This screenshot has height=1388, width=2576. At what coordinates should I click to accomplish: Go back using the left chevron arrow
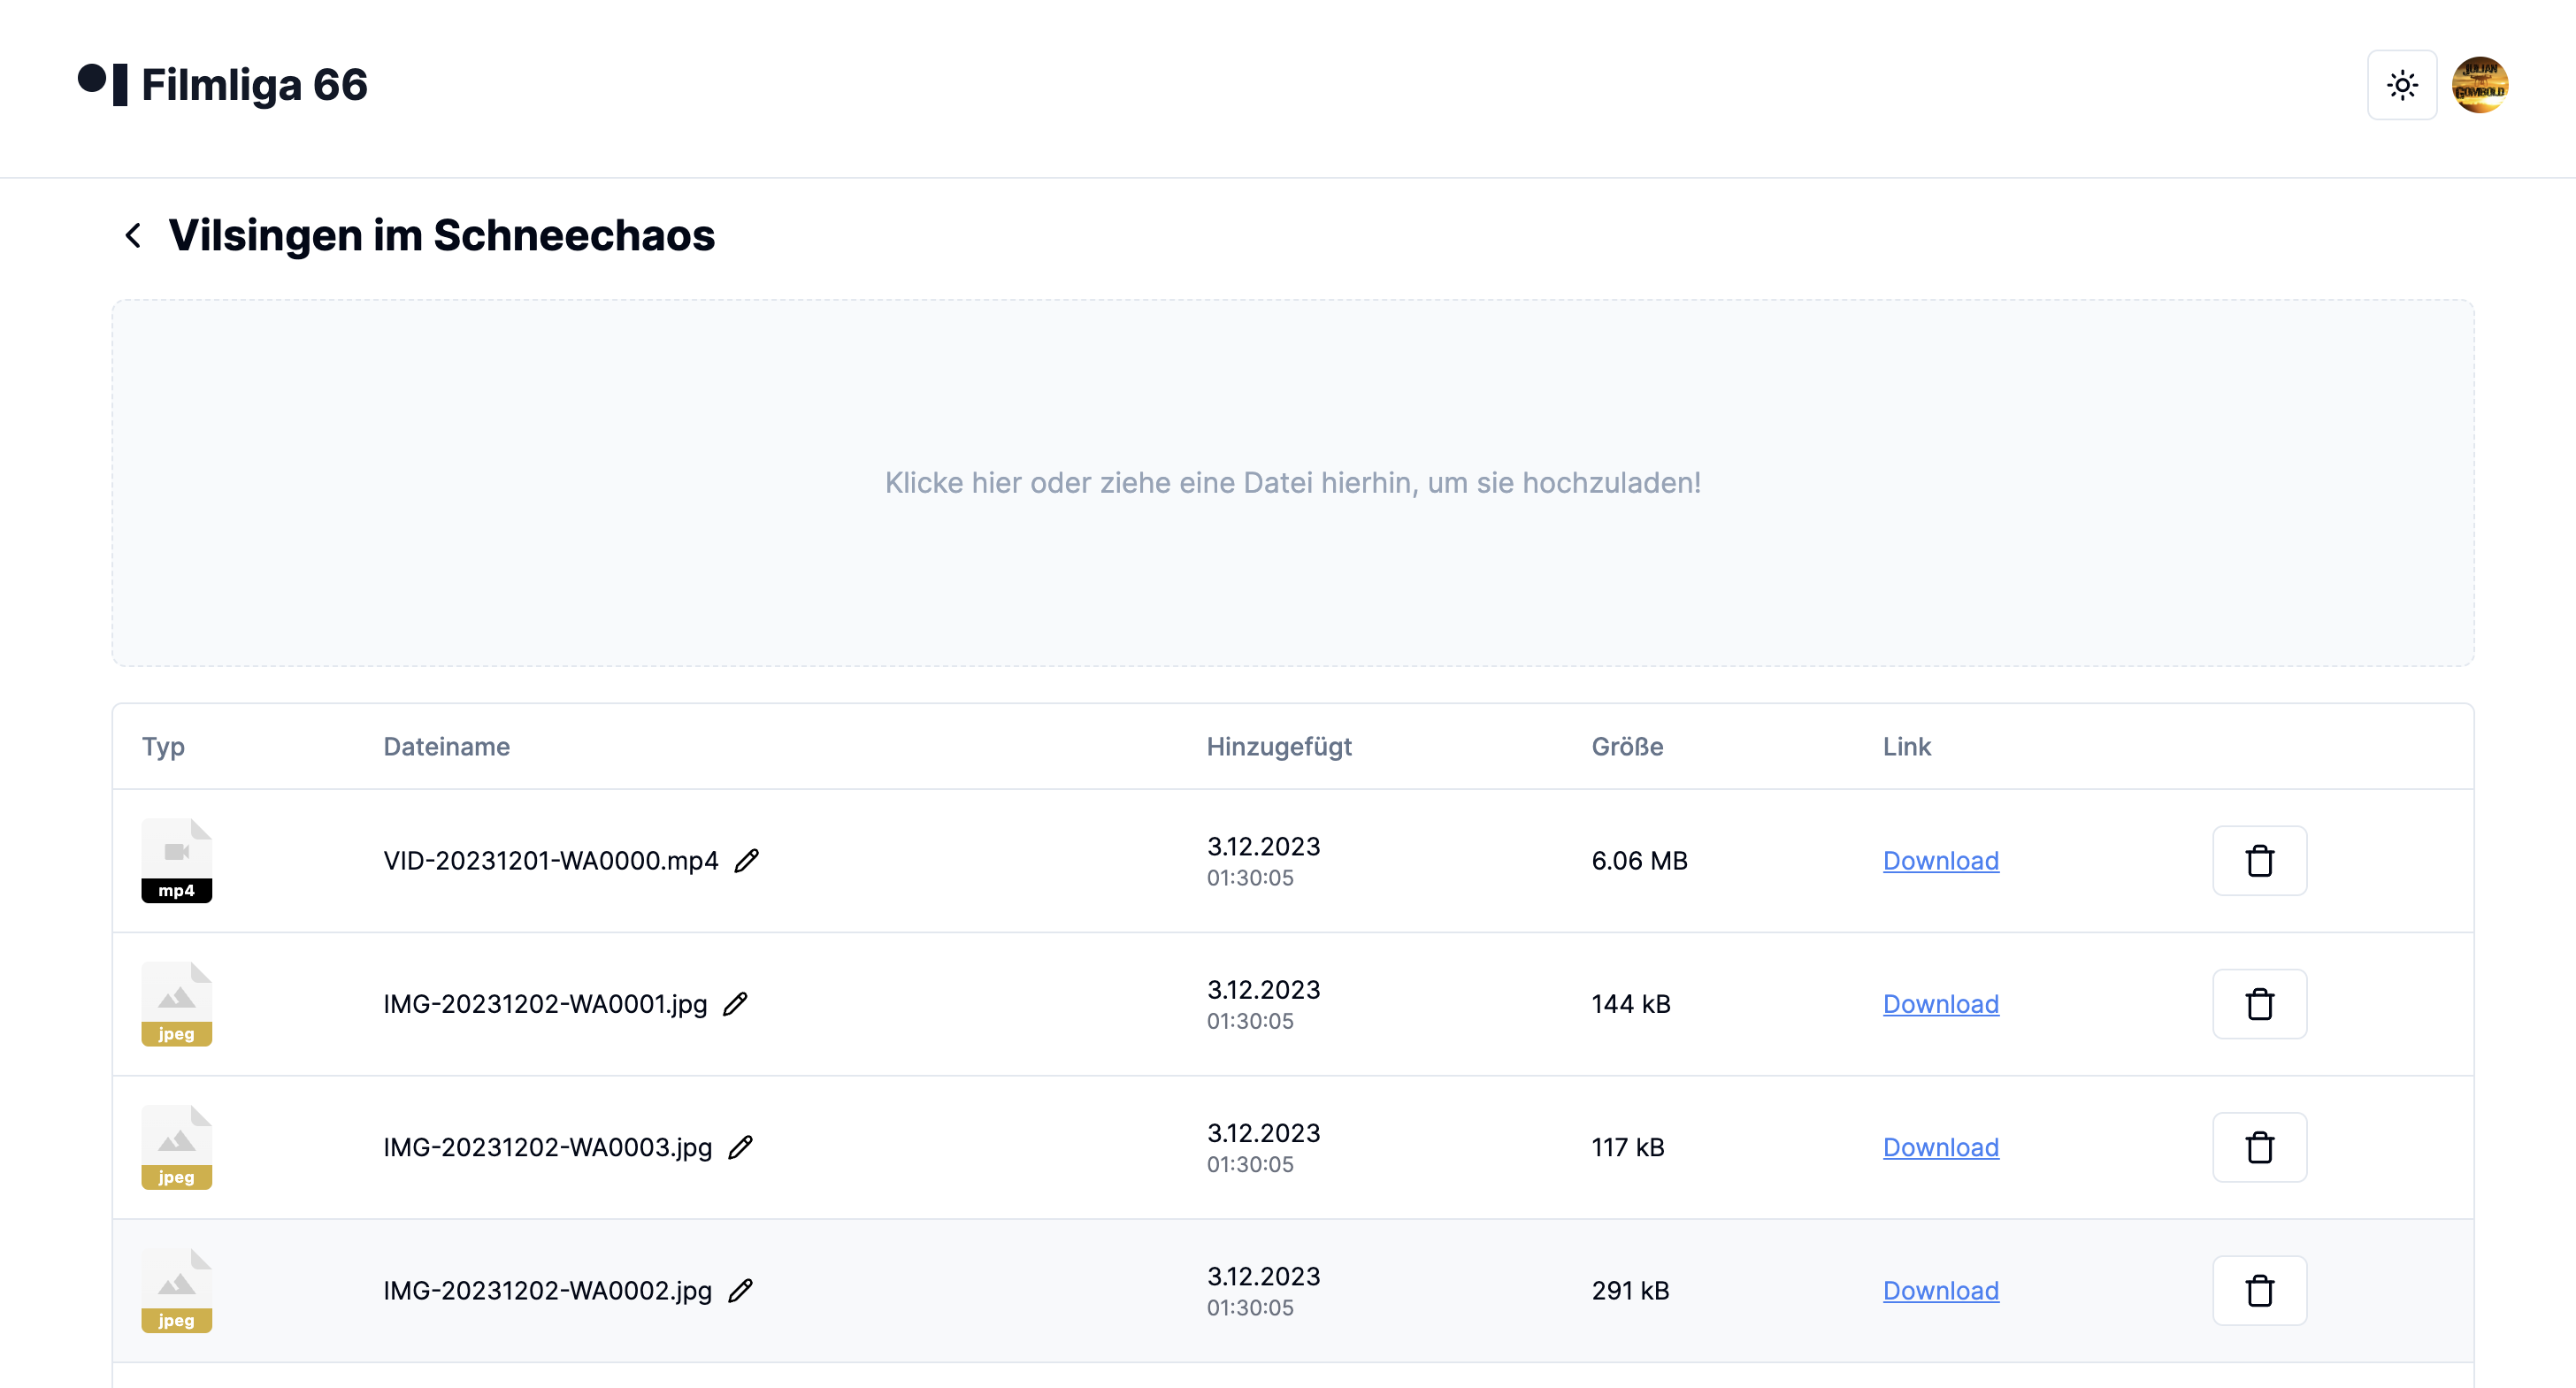[135, 235]
